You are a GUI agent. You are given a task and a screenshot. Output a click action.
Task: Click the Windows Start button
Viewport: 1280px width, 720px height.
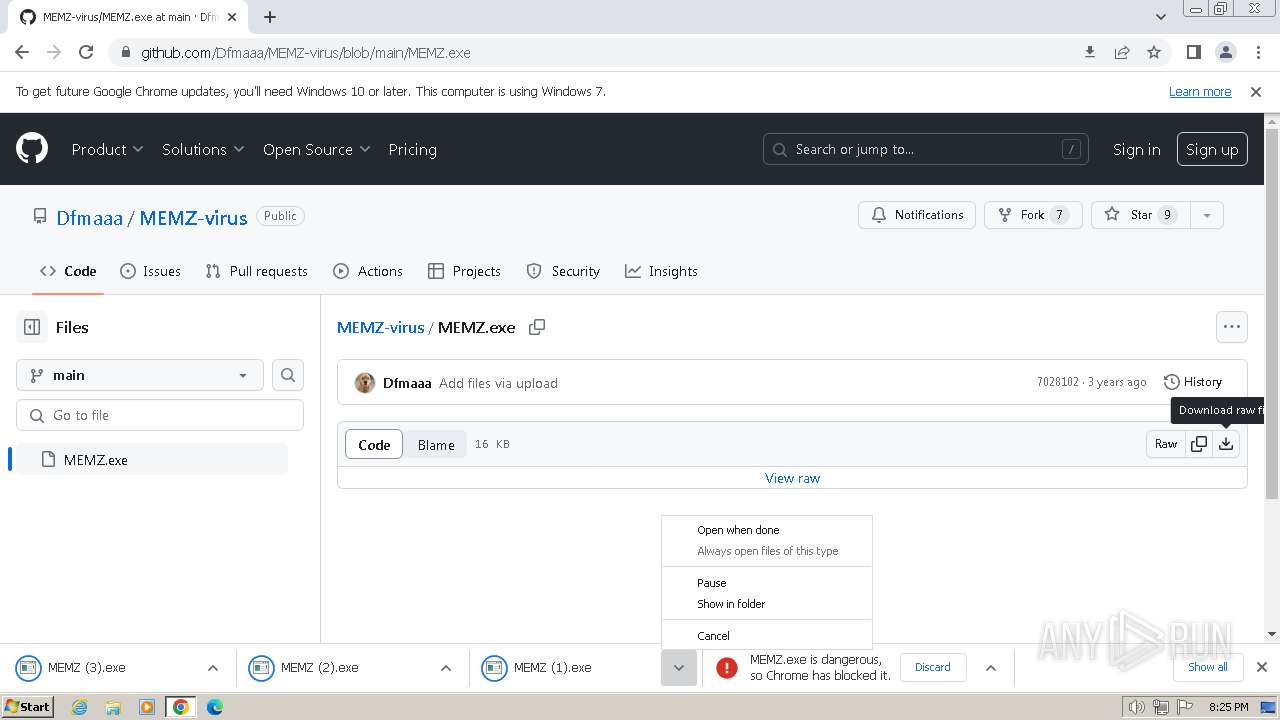[27, 707]
